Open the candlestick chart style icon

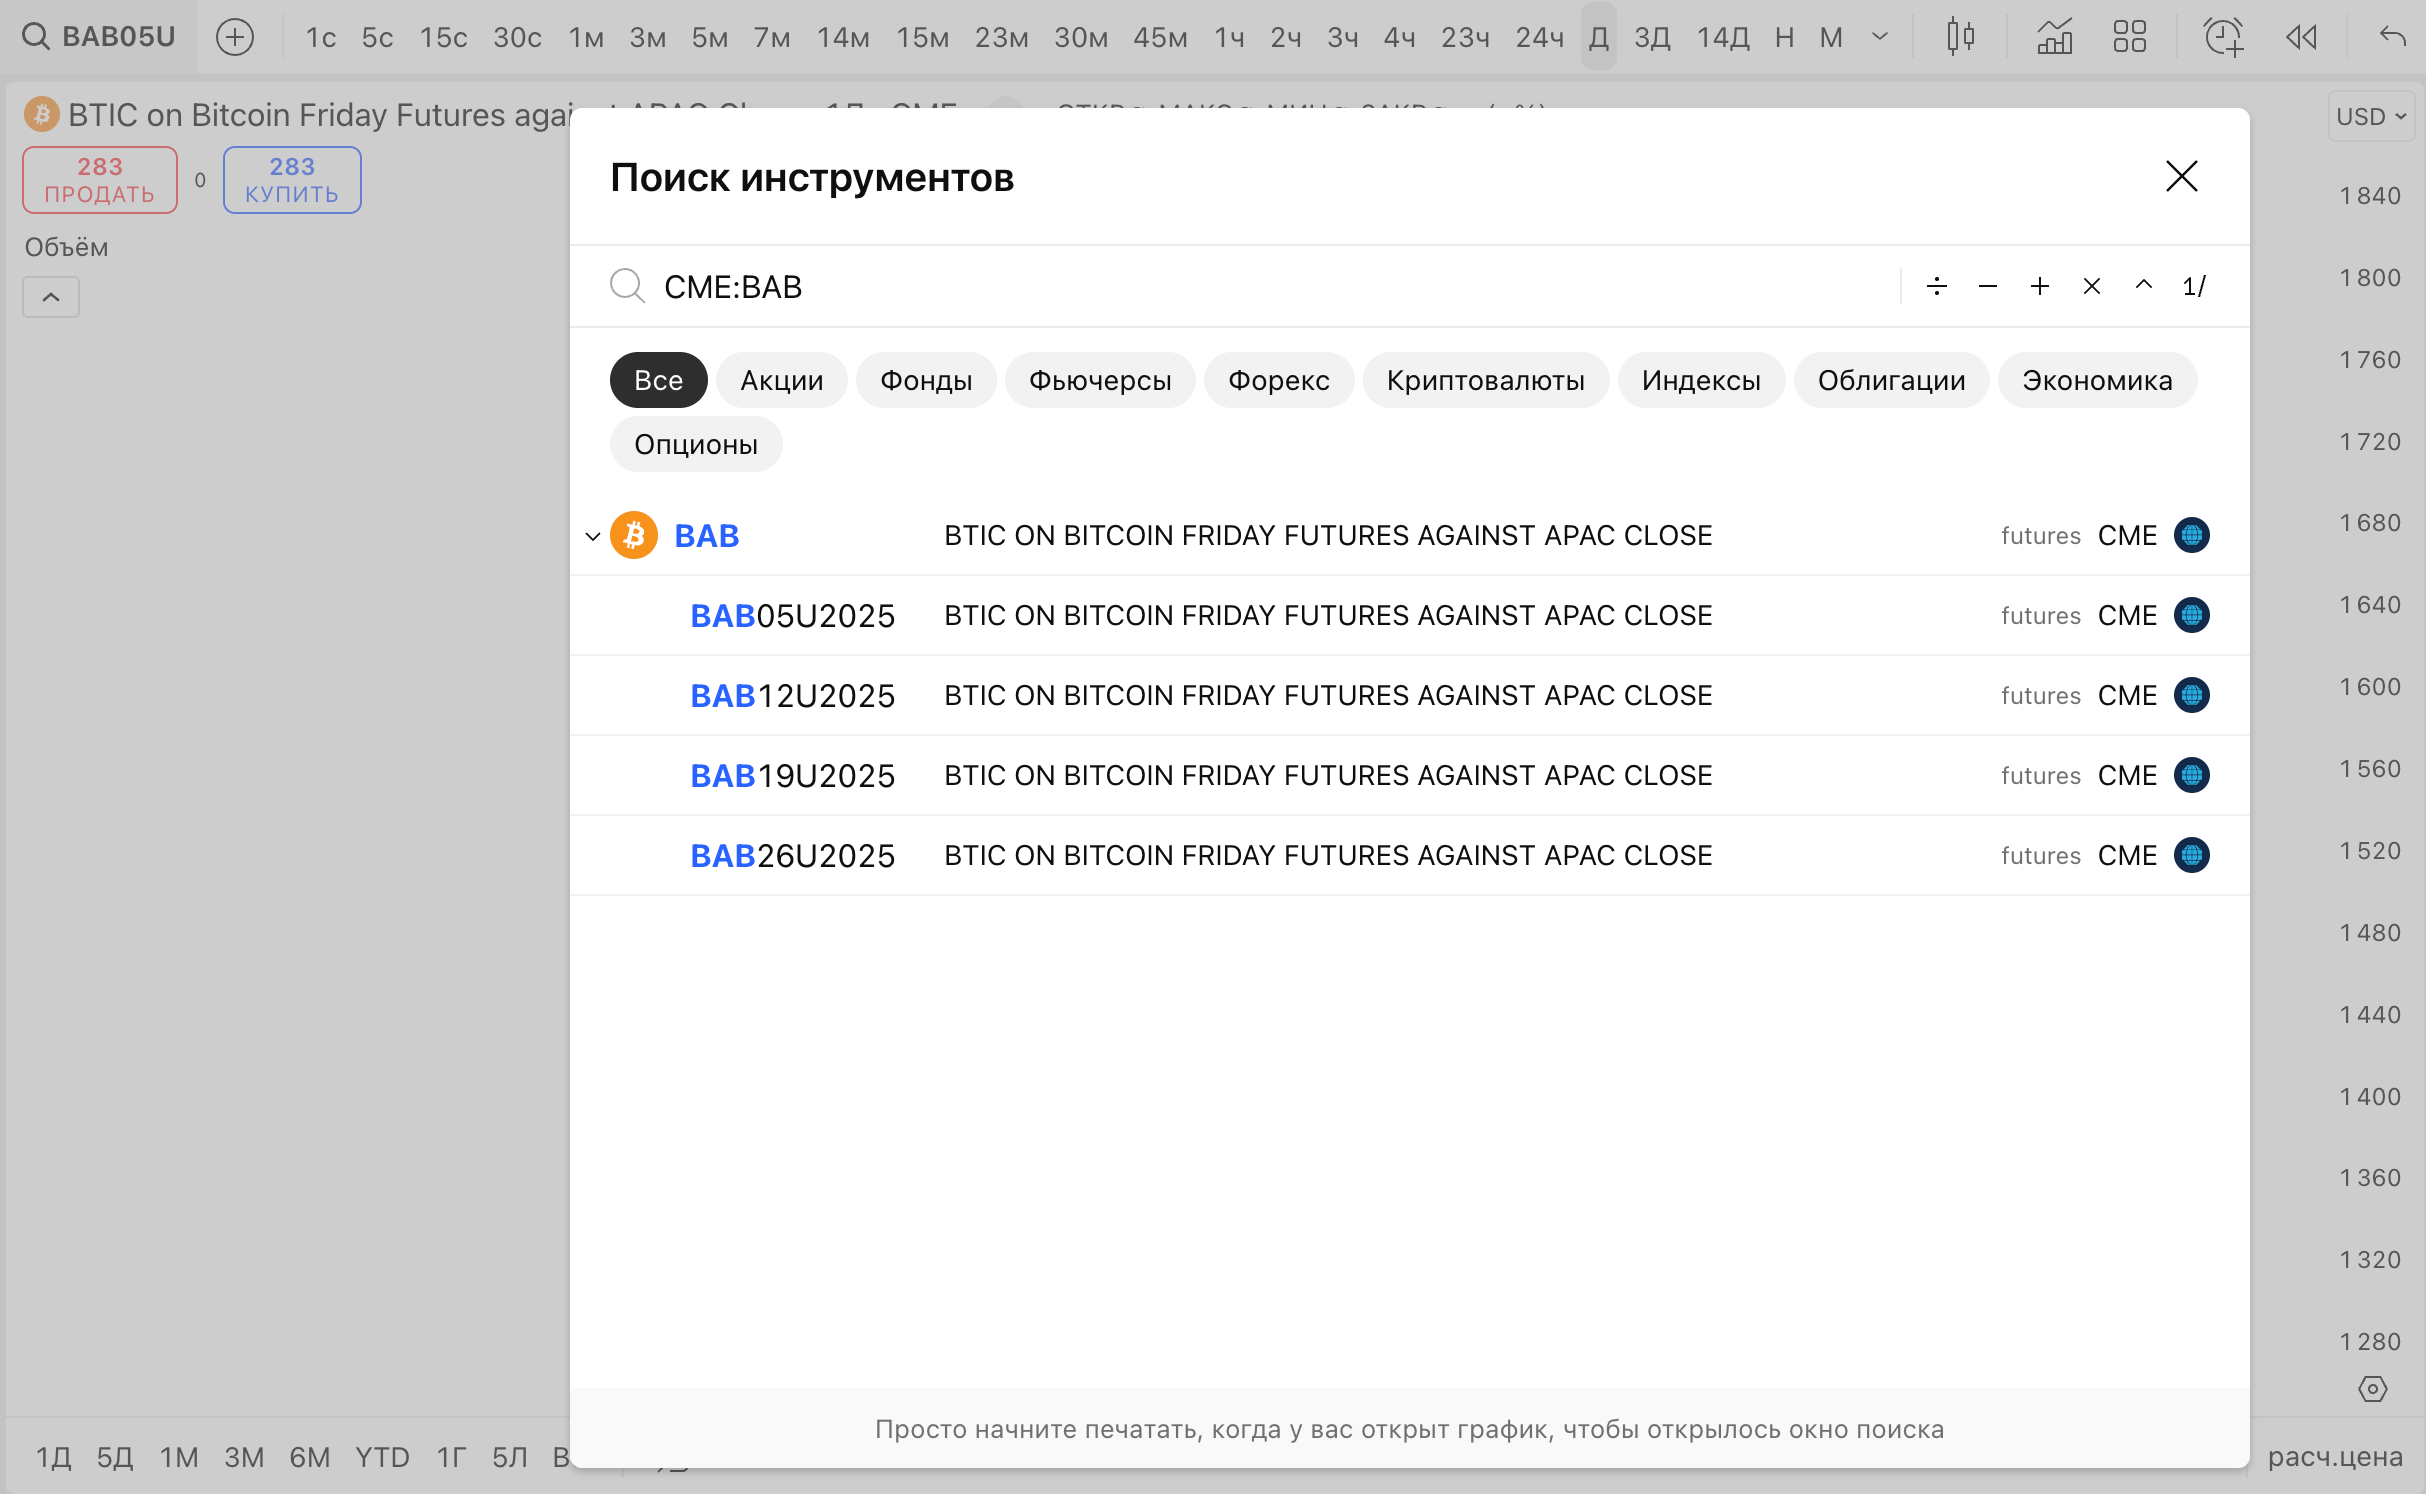pos(1960,37)
